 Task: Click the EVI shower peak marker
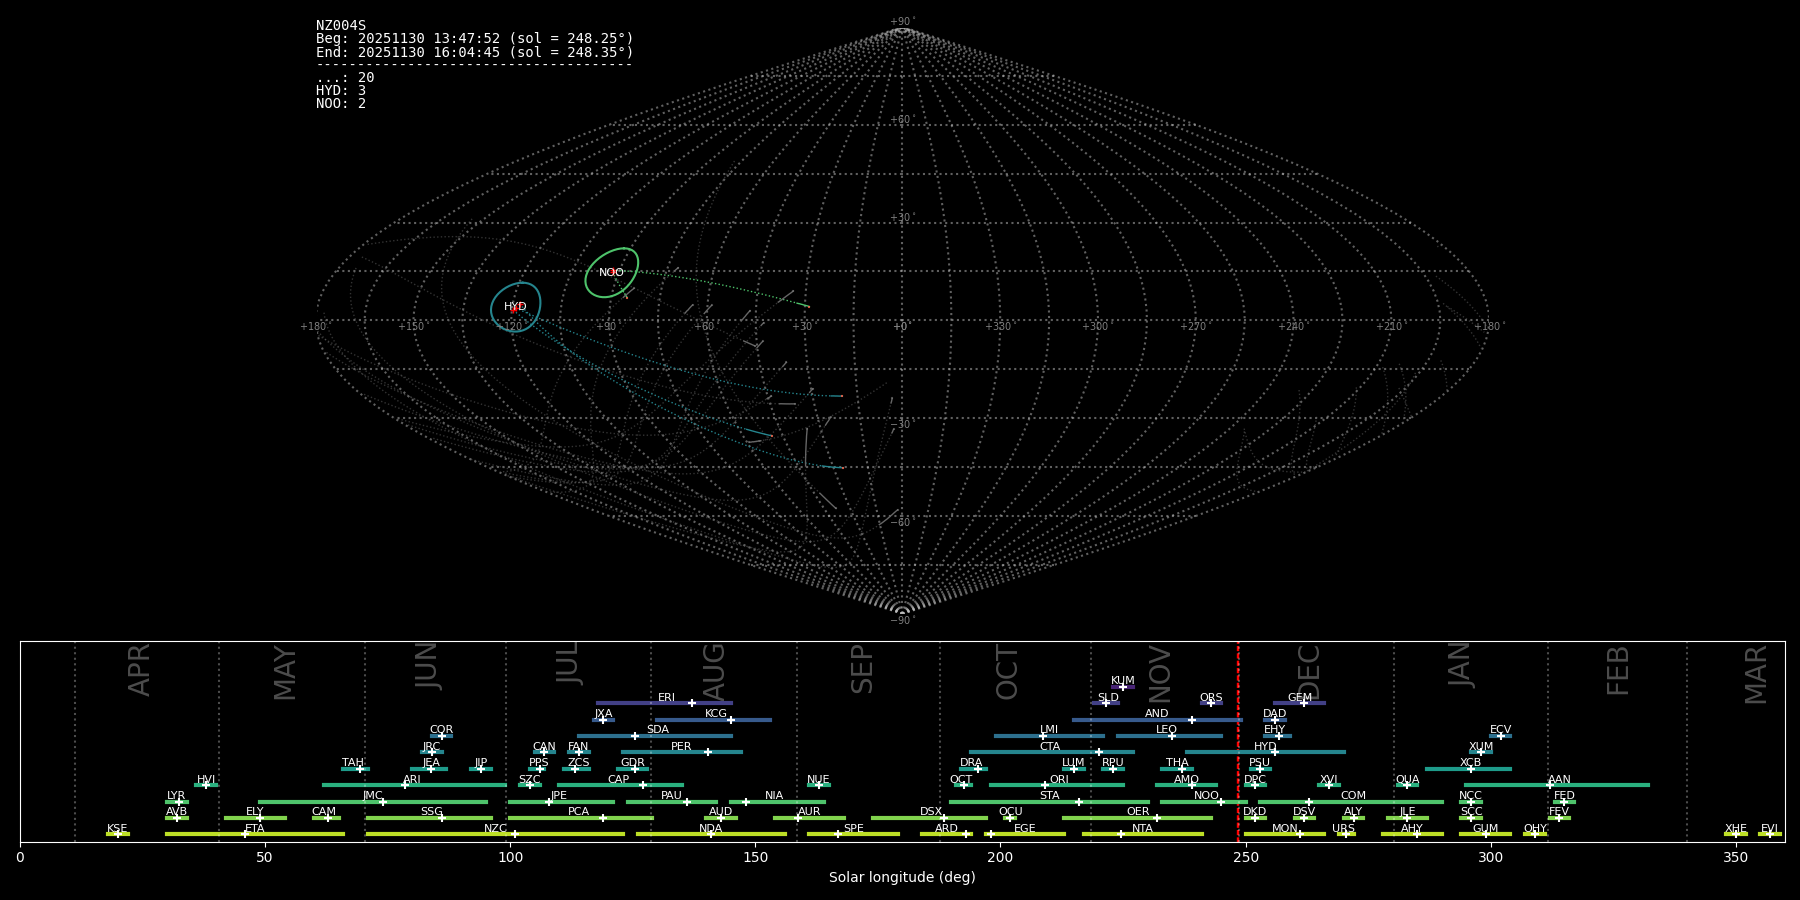click(1769, 834)
